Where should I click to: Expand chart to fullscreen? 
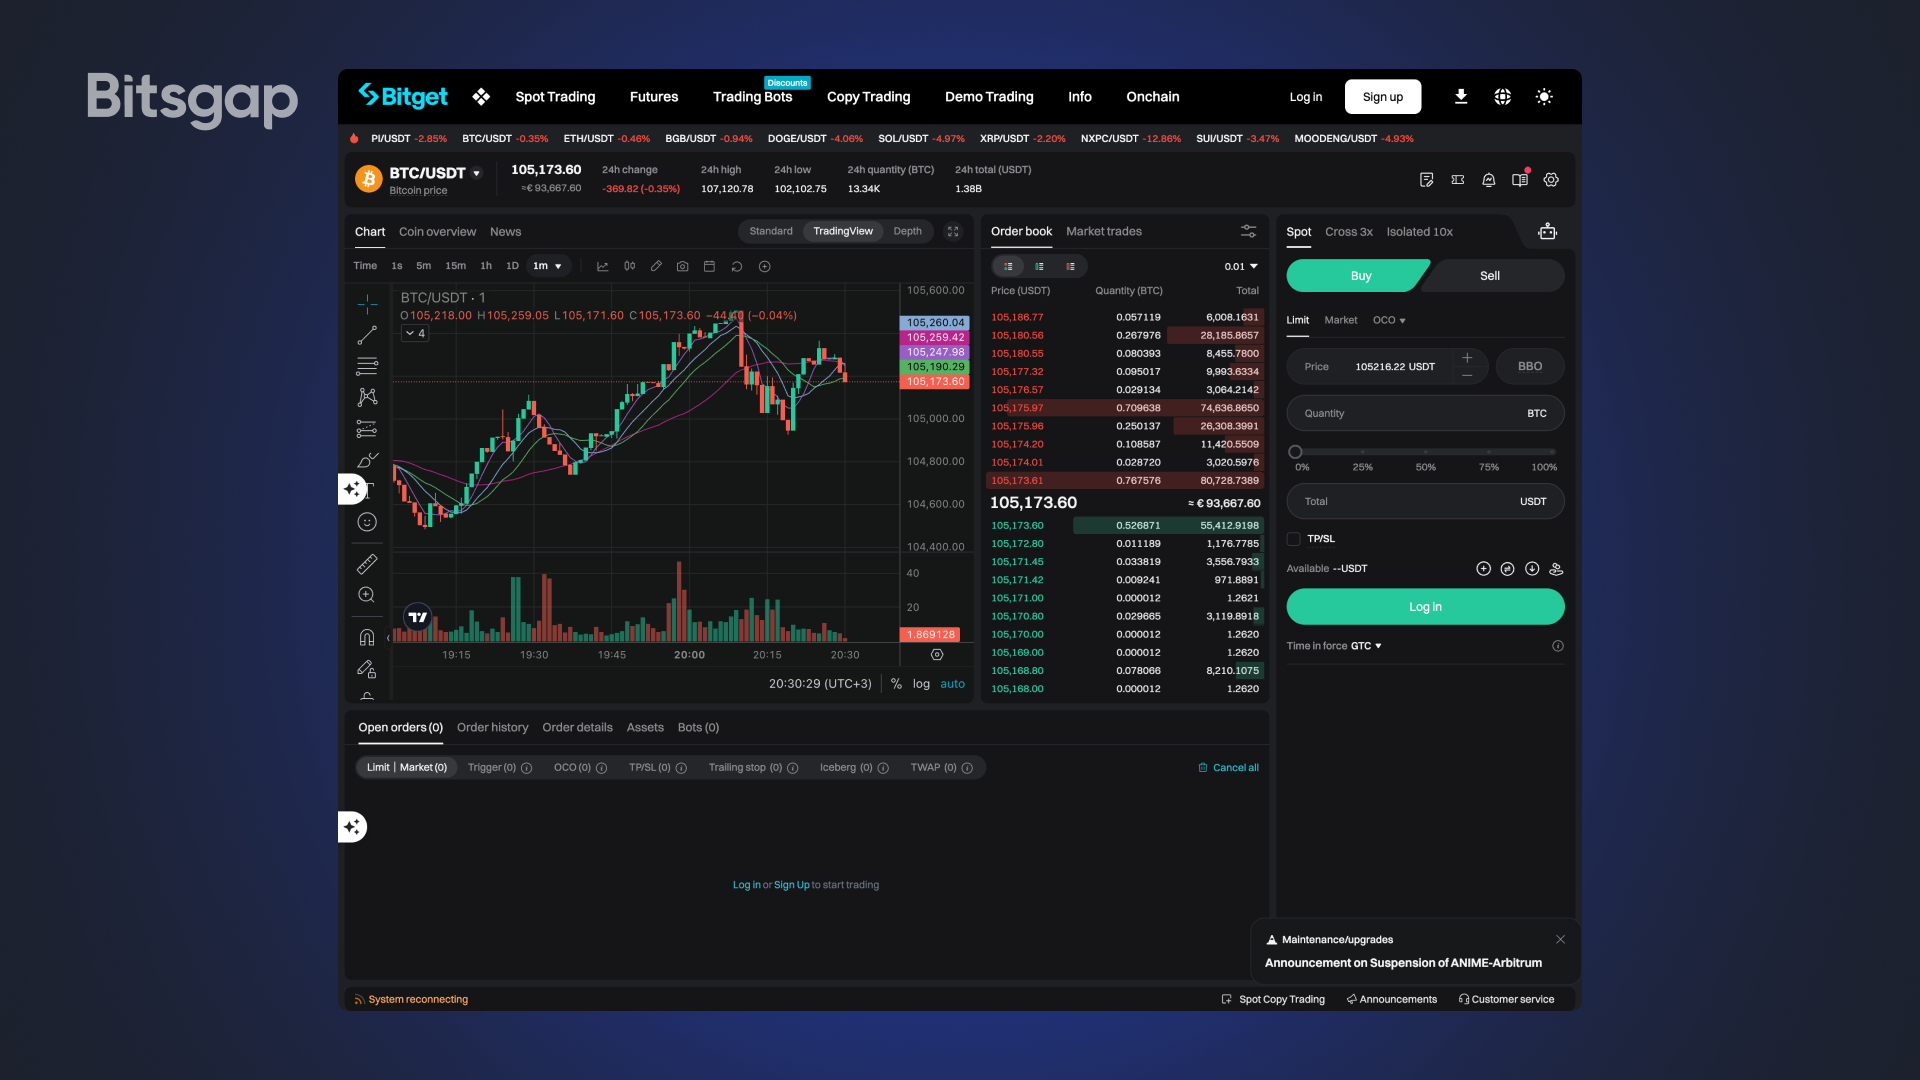tap(953, 231)
